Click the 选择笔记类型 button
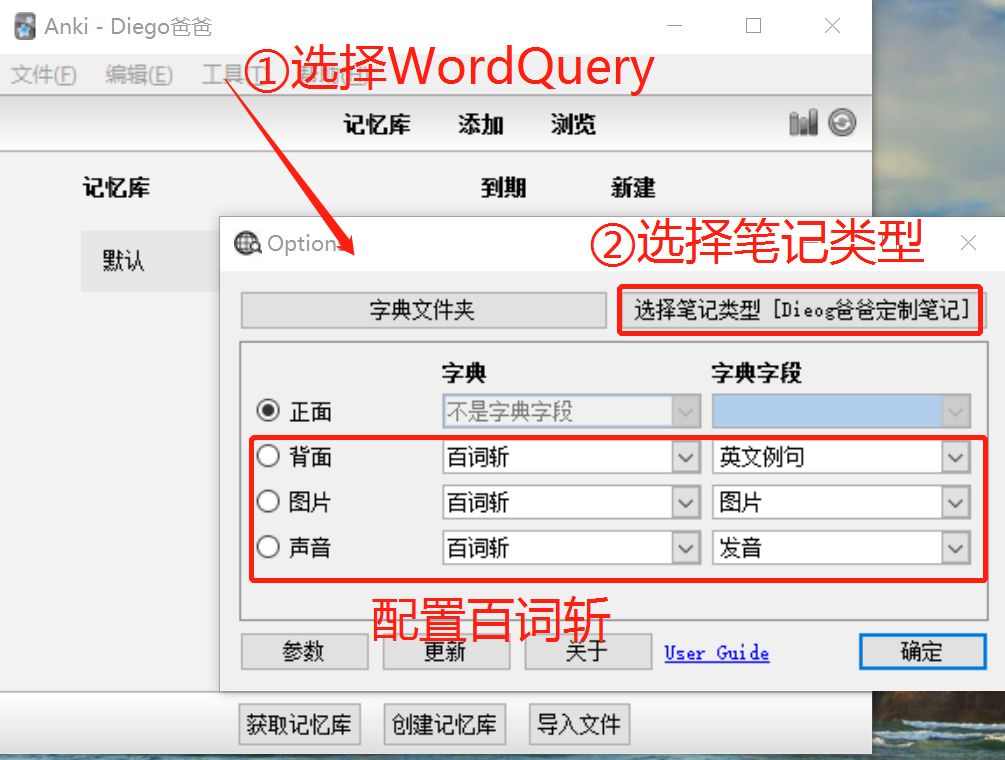The height and width of the screenshot is (760, 1005). click(x=800, y=310)
